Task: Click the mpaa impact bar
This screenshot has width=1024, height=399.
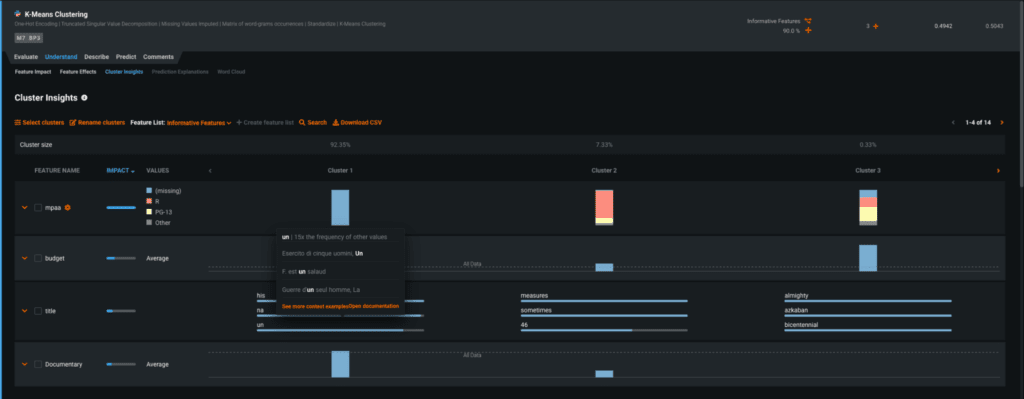Action: pos(121,208)
